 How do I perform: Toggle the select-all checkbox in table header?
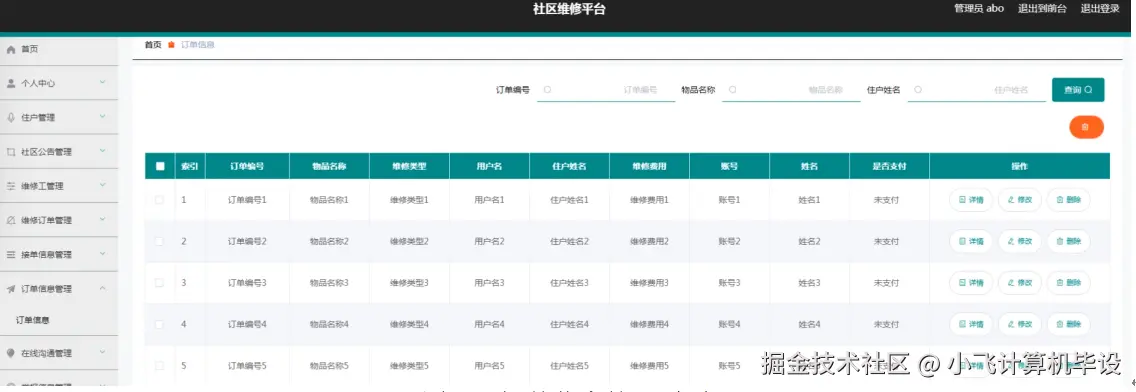click(159, 166)
